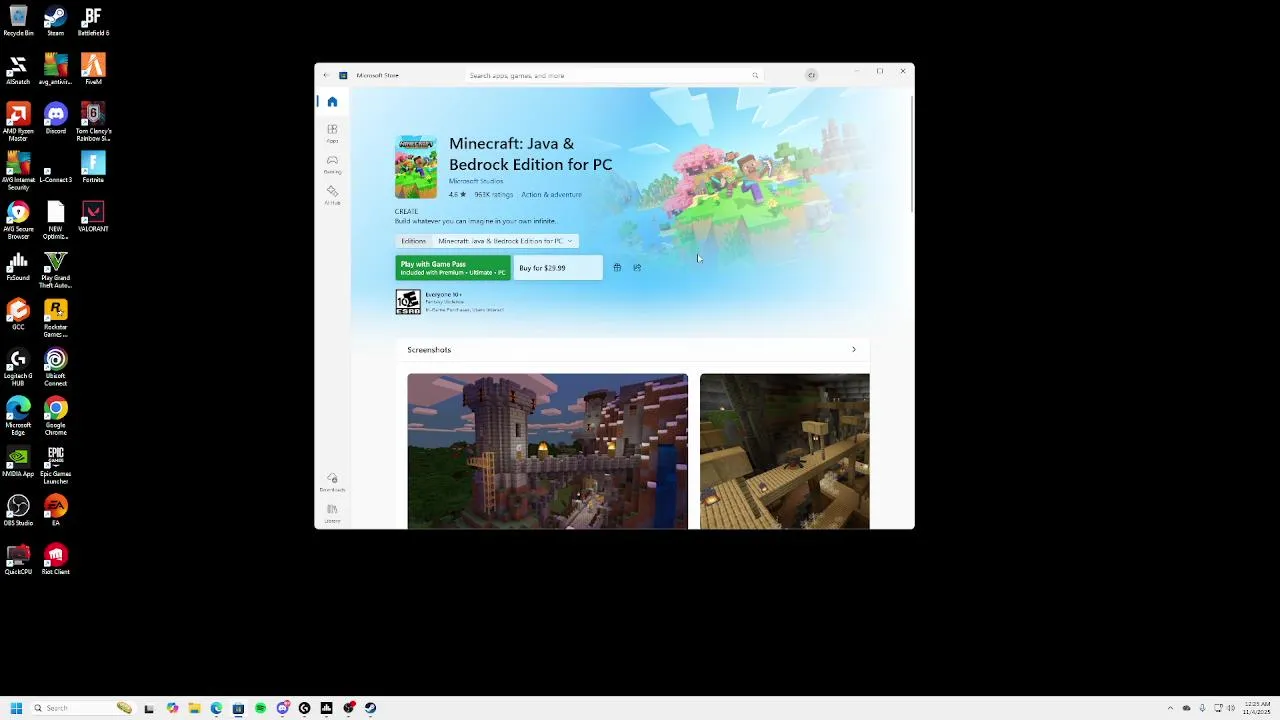
Task: Open Library in Store sidebar
Action: [332, 513]
